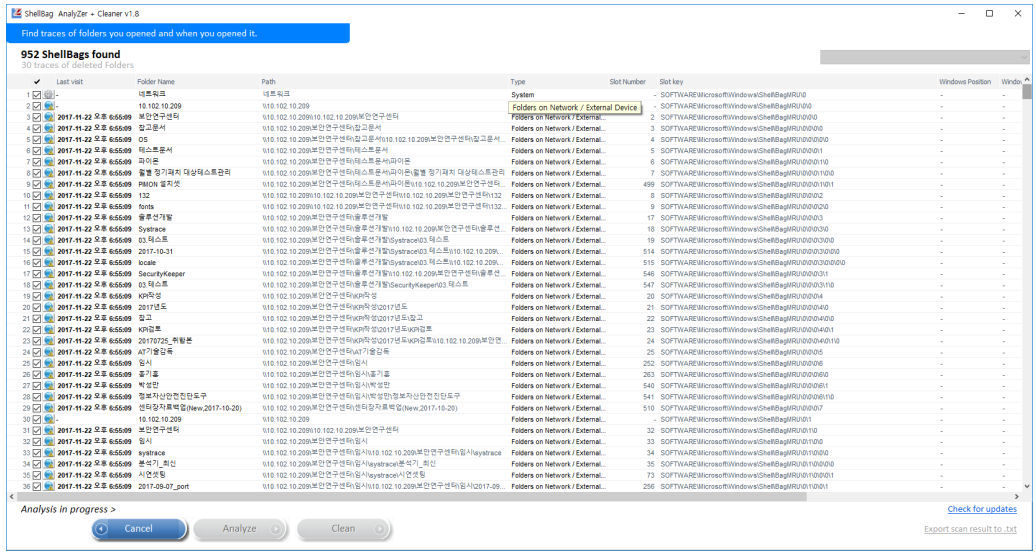Click the 30 traces of deleted Folders text

[77, 65]
